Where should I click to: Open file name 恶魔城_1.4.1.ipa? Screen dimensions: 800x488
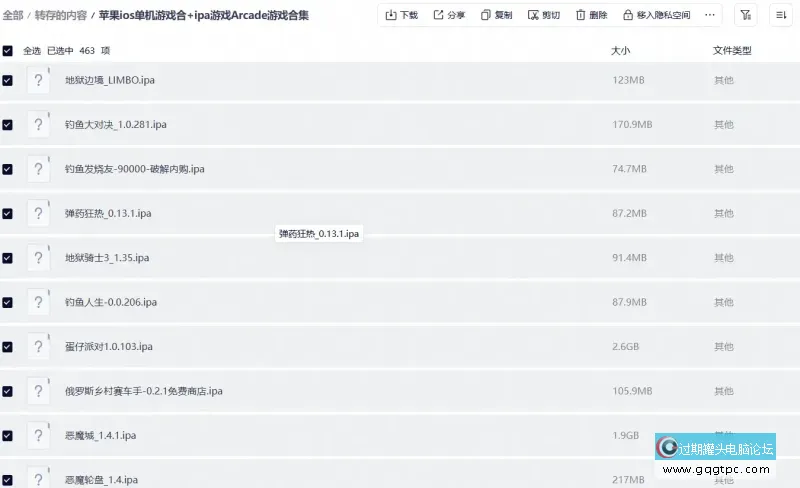coord(101,435)
